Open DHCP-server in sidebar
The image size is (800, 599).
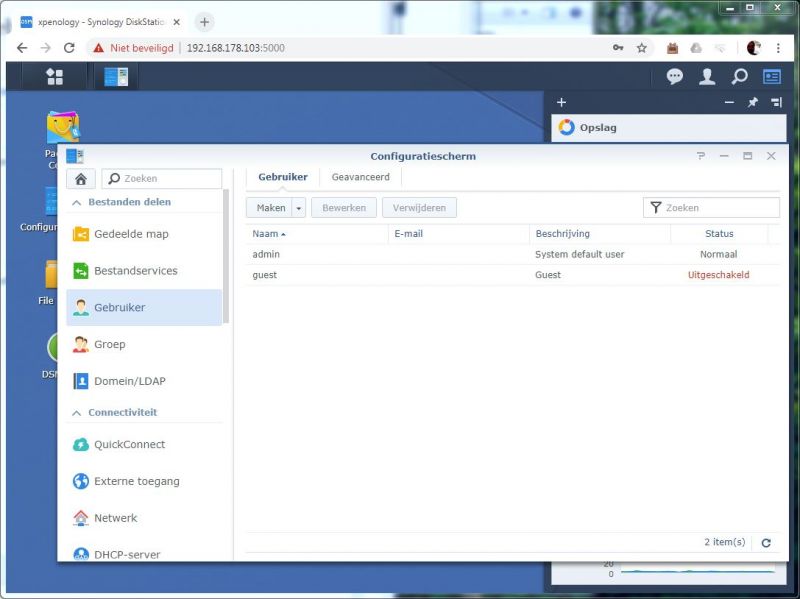(x=144, y=554)
